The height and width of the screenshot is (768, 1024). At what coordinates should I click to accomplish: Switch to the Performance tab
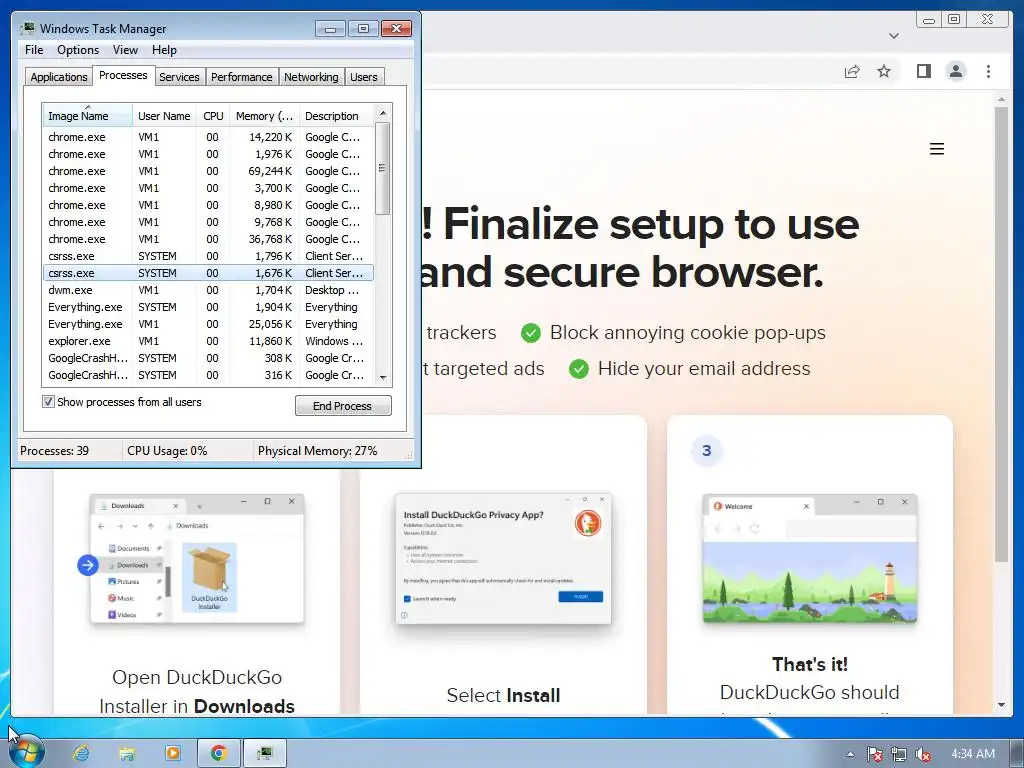(x=241, y=77)
